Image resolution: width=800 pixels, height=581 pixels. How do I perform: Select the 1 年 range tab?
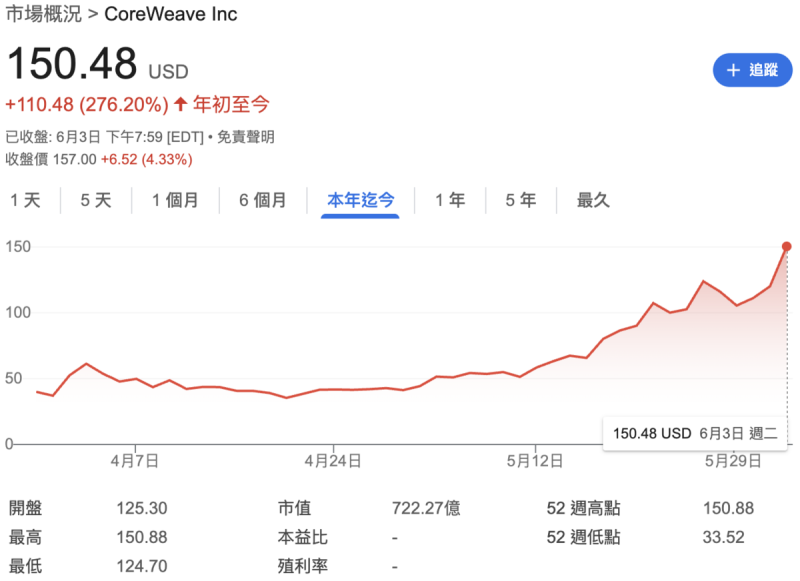pos(450,200)
